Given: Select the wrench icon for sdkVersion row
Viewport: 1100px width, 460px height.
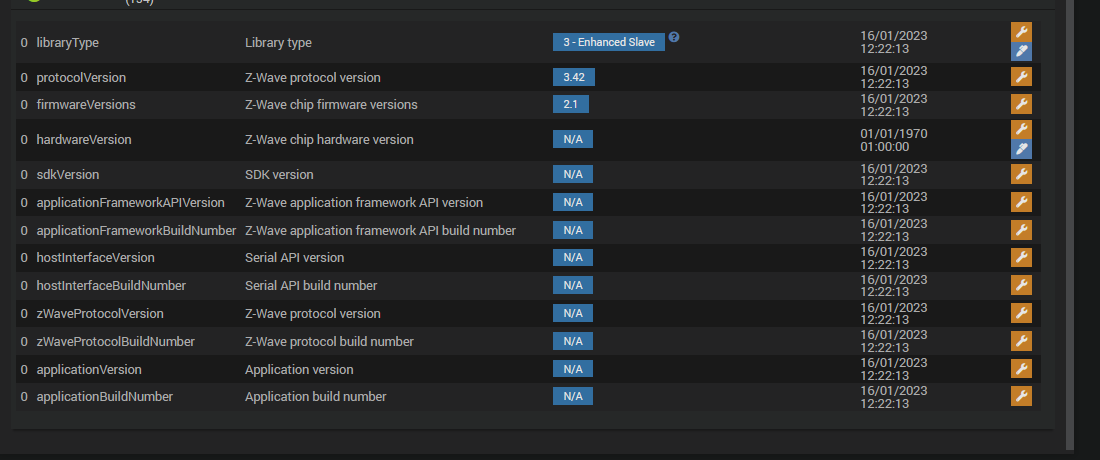Looking at the screenshot, I should (1021, 174).
